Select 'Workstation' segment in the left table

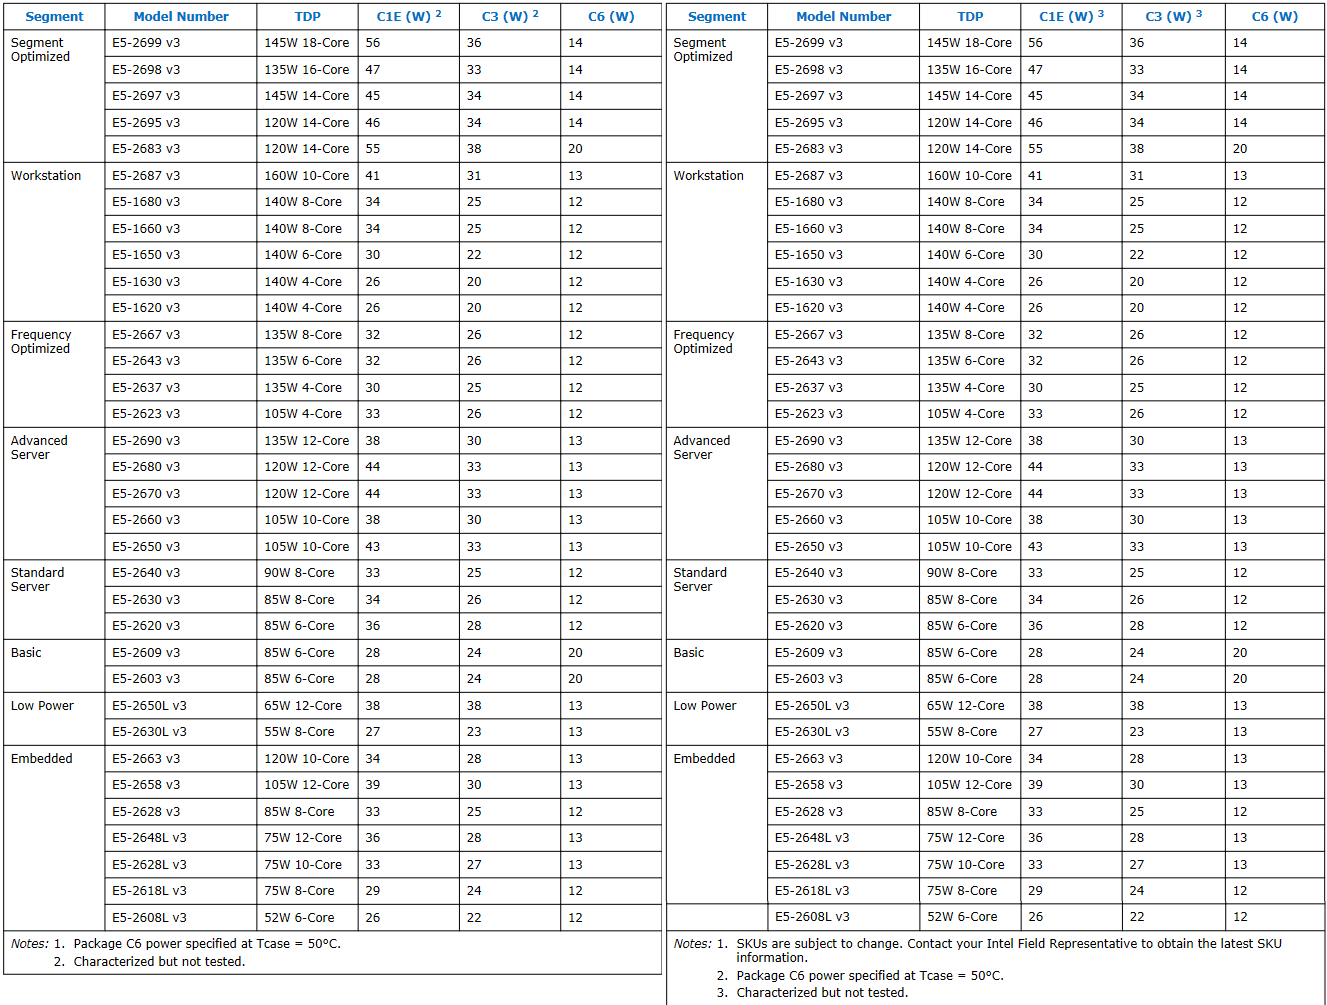tap(46, 176)
